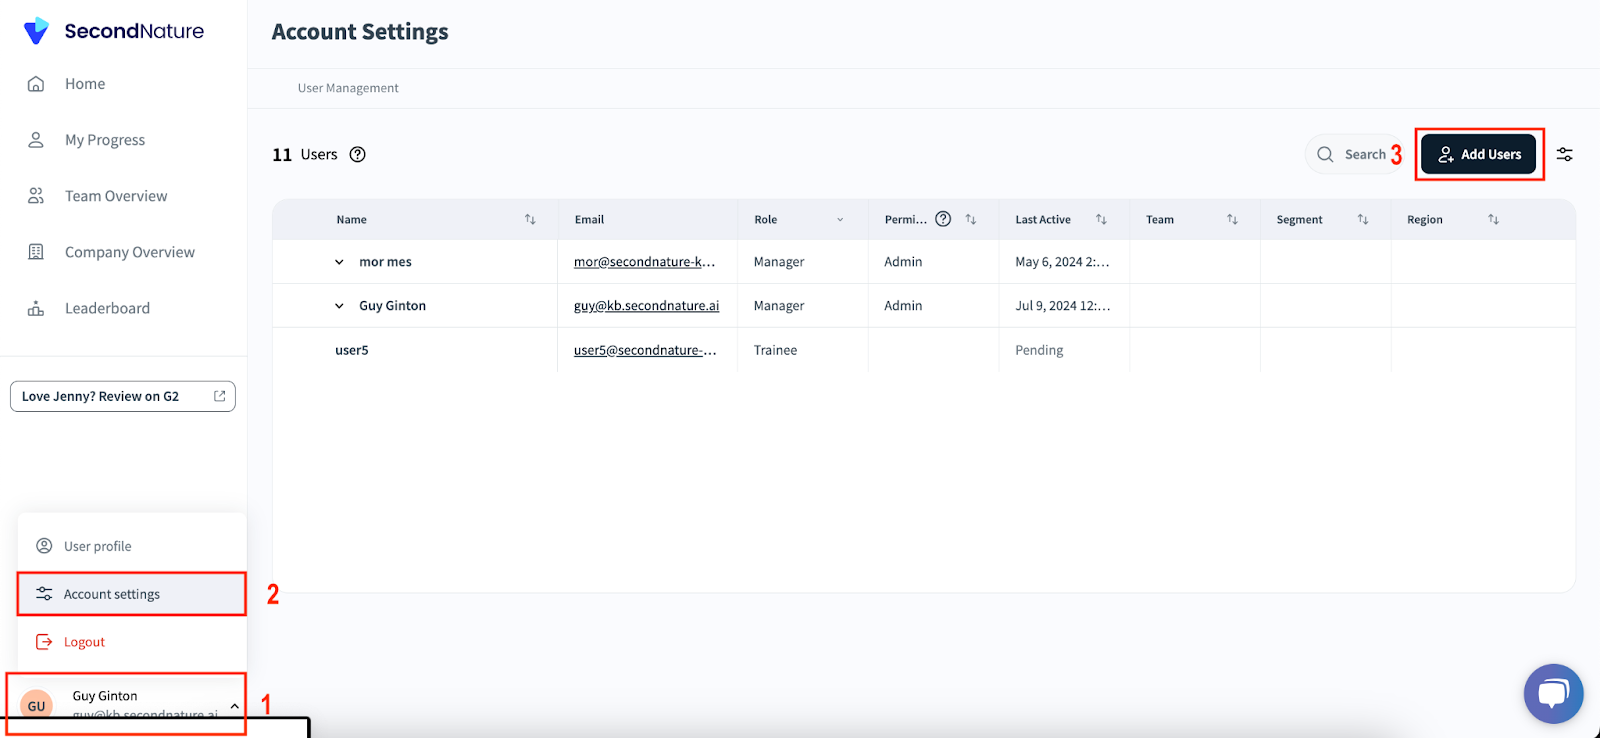The height and width of the screenshot is (738, 1600).
Task: Click the SecondNature logo icon
Action: [x=36, y=31]
